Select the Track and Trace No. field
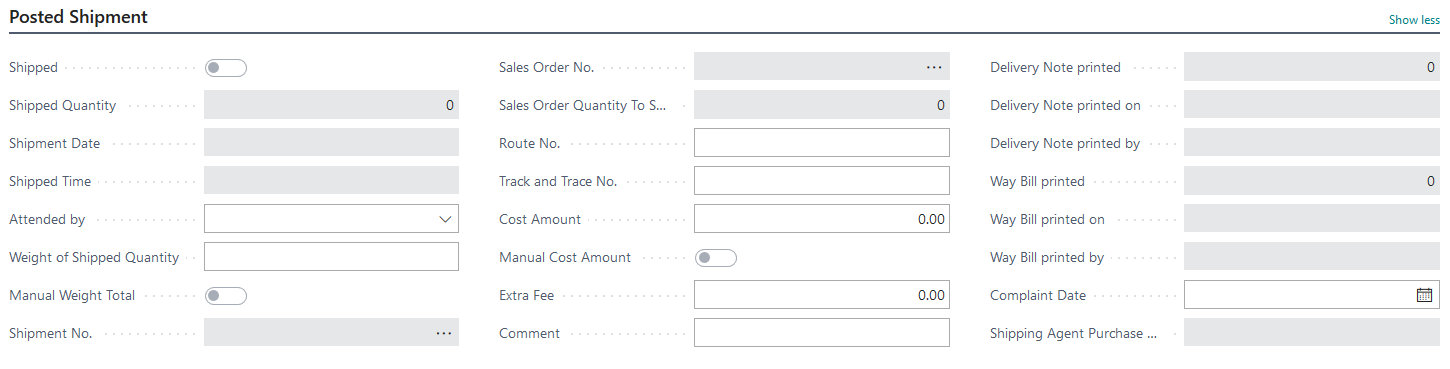Screen dimensions: 1450x369 (822, 181)
